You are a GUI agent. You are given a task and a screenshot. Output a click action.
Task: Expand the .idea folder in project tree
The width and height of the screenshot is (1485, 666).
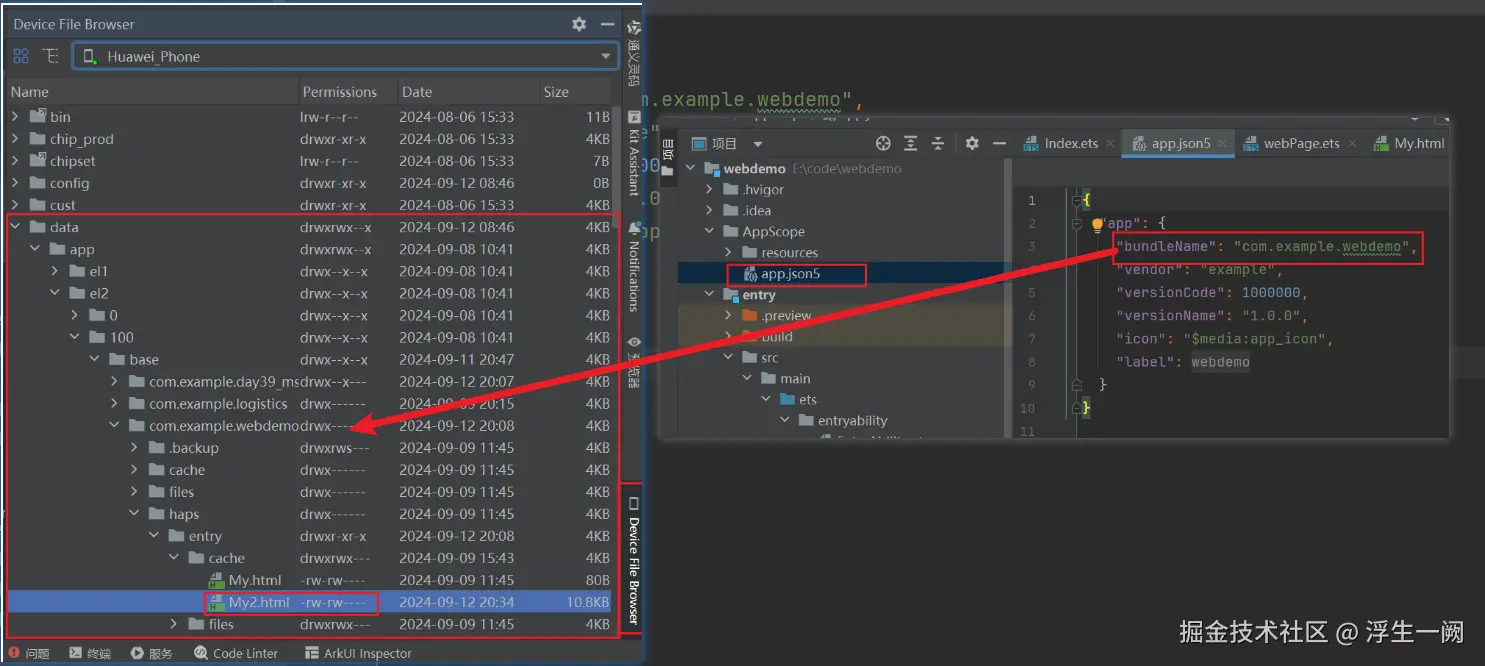pos(709,211)
